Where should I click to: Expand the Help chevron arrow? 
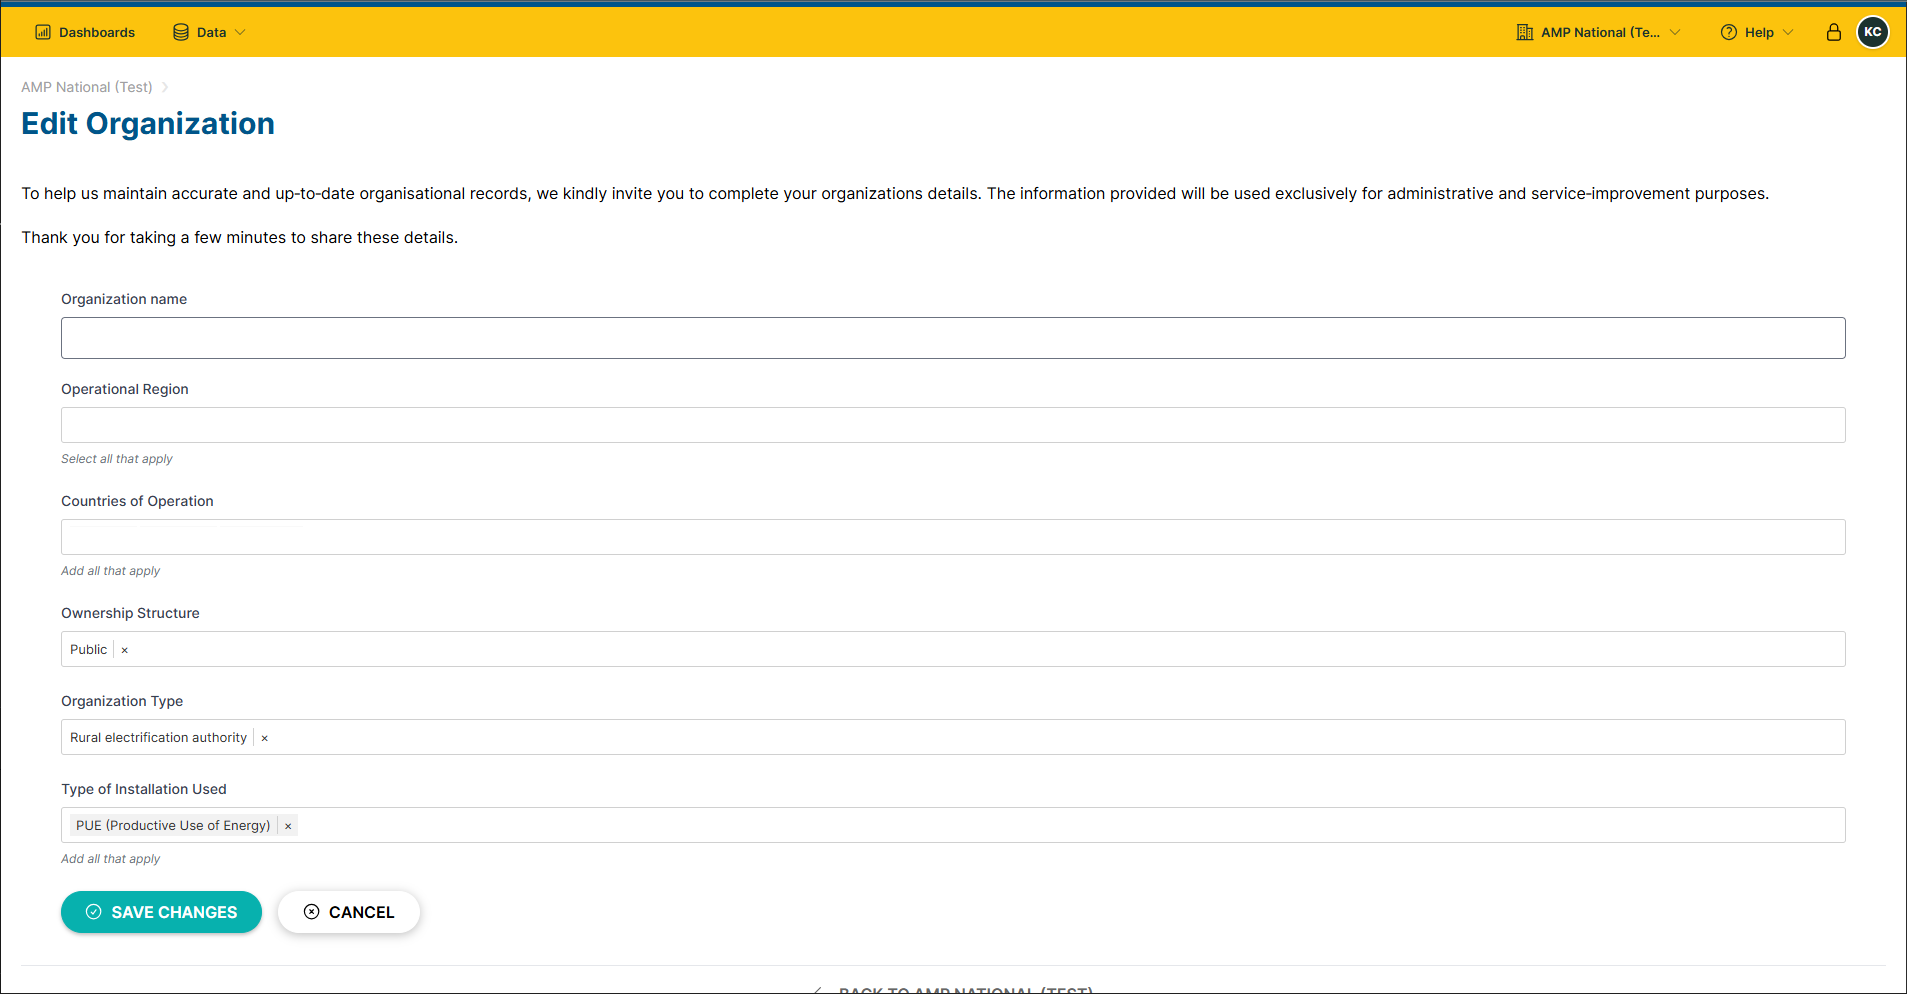[x=1788, y=32]
